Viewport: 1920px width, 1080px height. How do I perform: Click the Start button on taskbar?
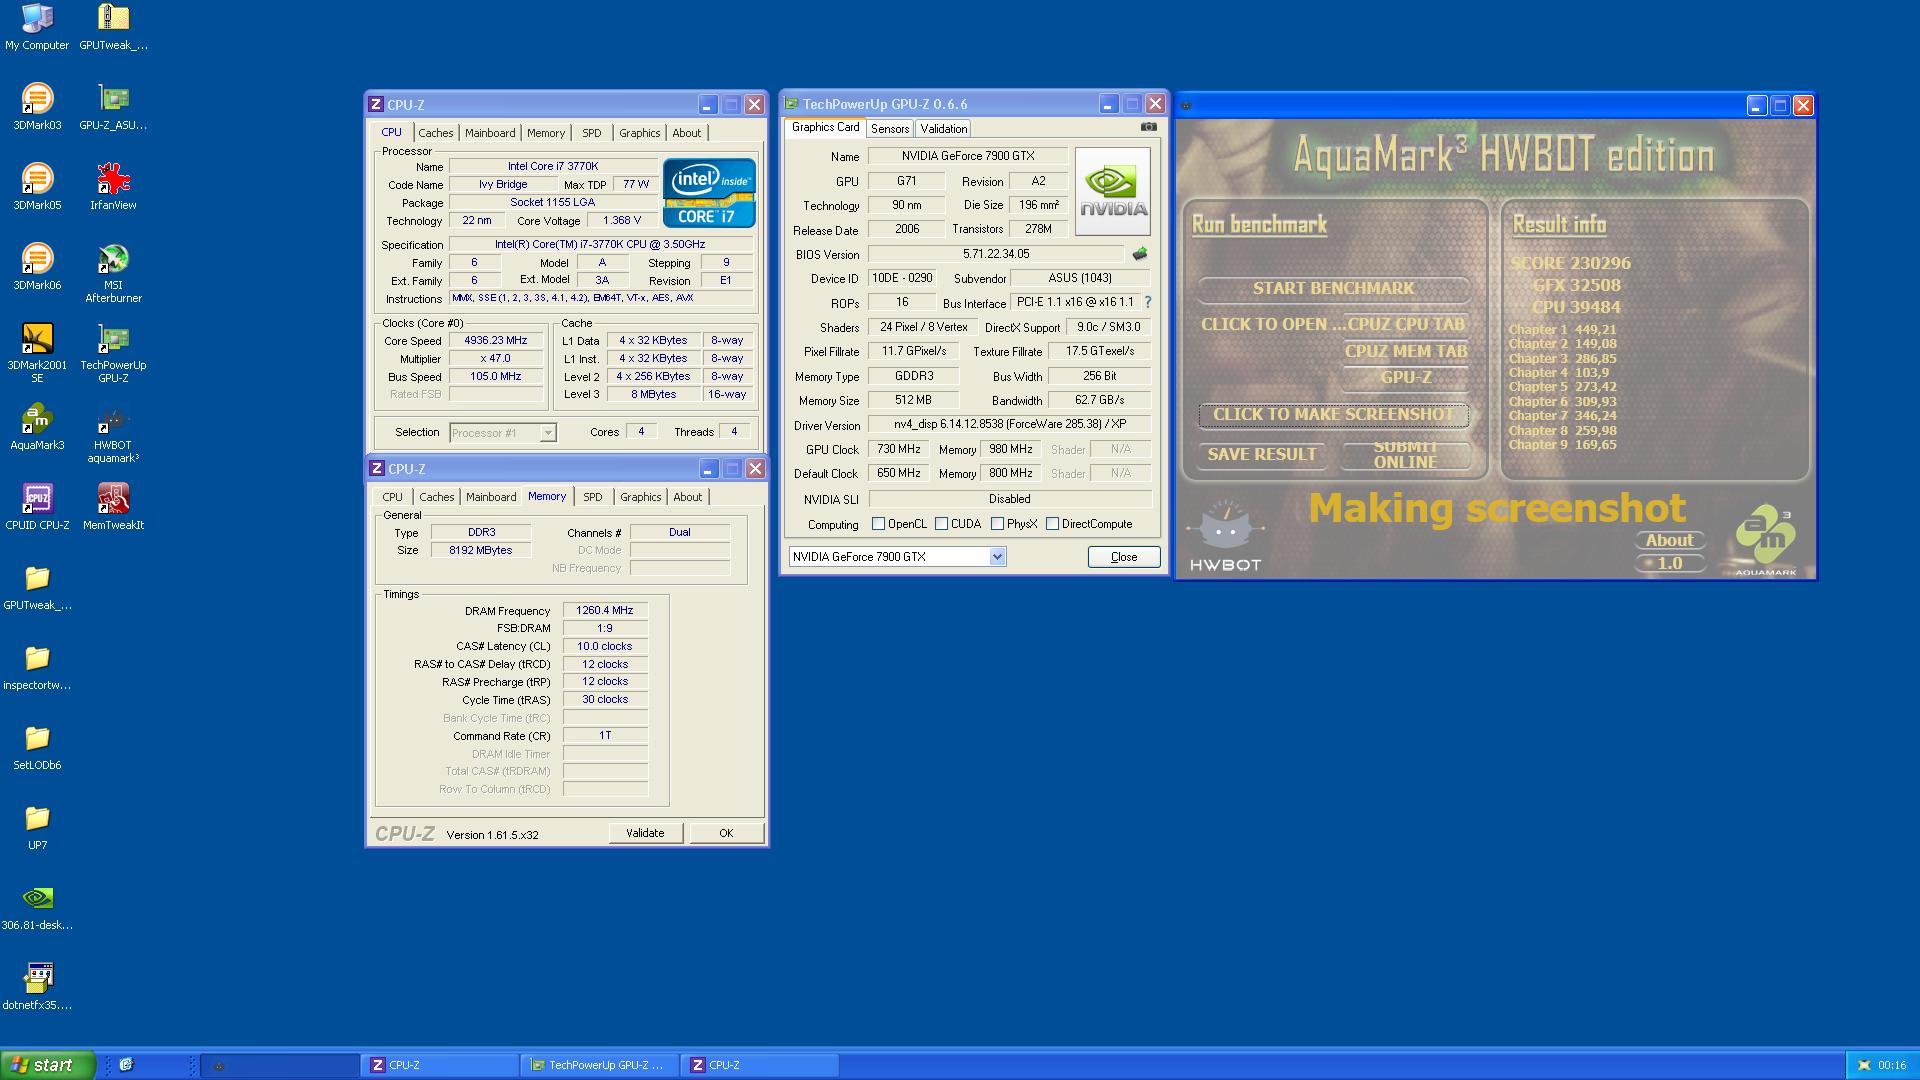point(48,1065)
